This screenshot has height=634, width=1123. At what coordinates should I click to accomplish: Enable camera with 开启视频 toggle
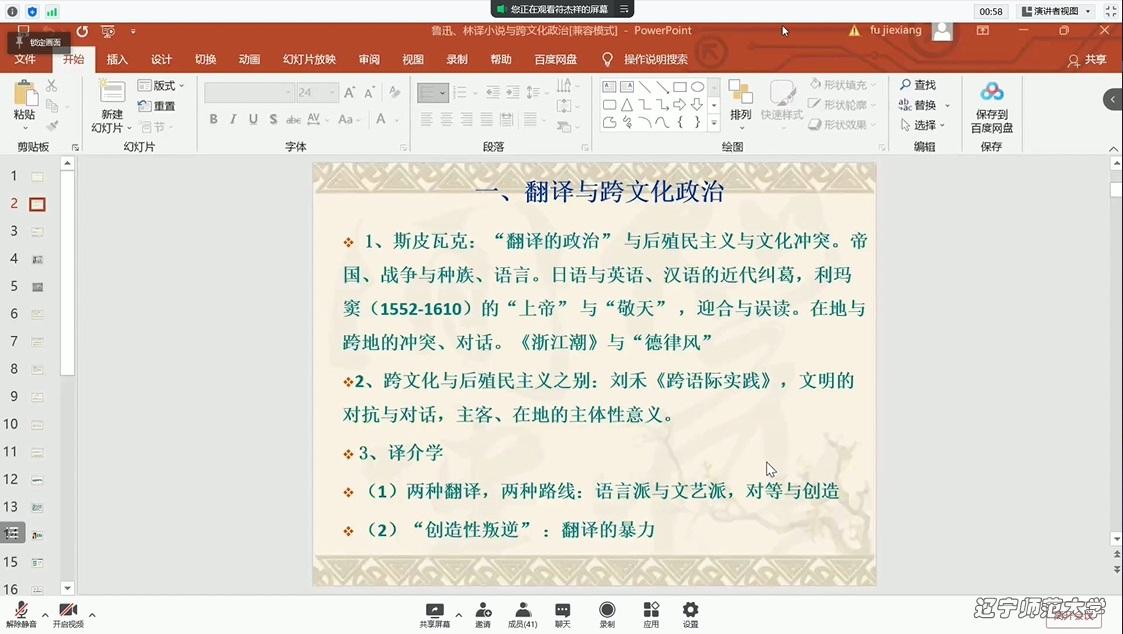click(x=68, y=612)
